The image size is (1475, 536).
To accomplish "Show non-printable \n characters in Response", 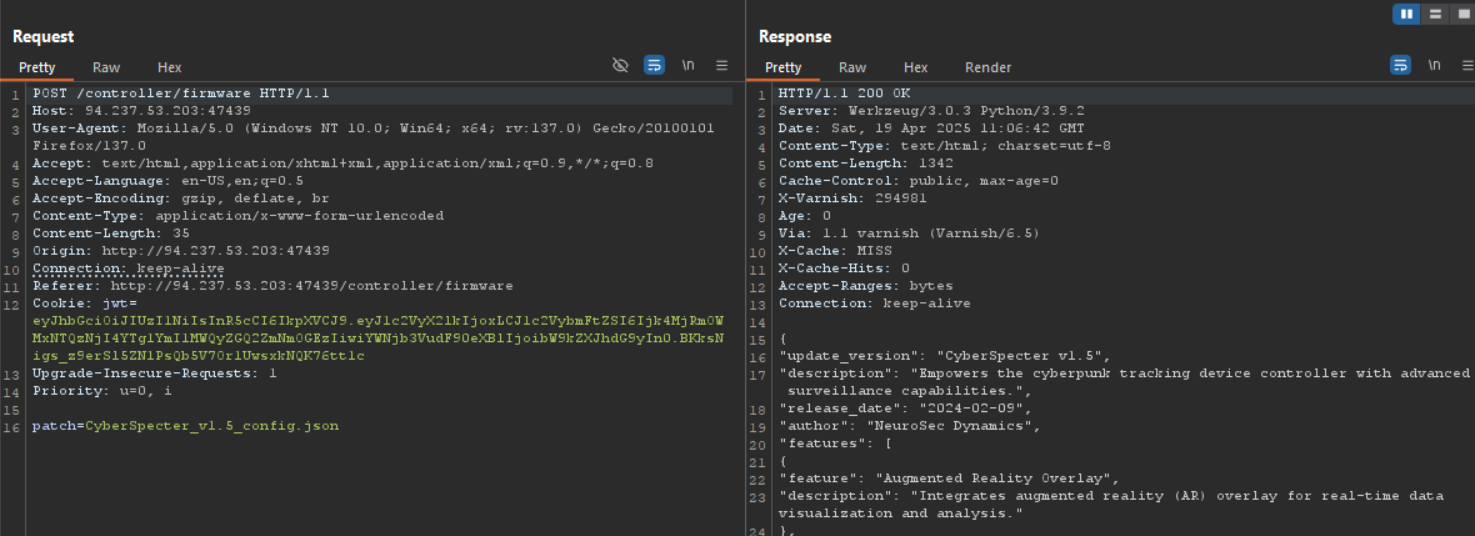I will pyautogui.click(x=1434, y=65).
